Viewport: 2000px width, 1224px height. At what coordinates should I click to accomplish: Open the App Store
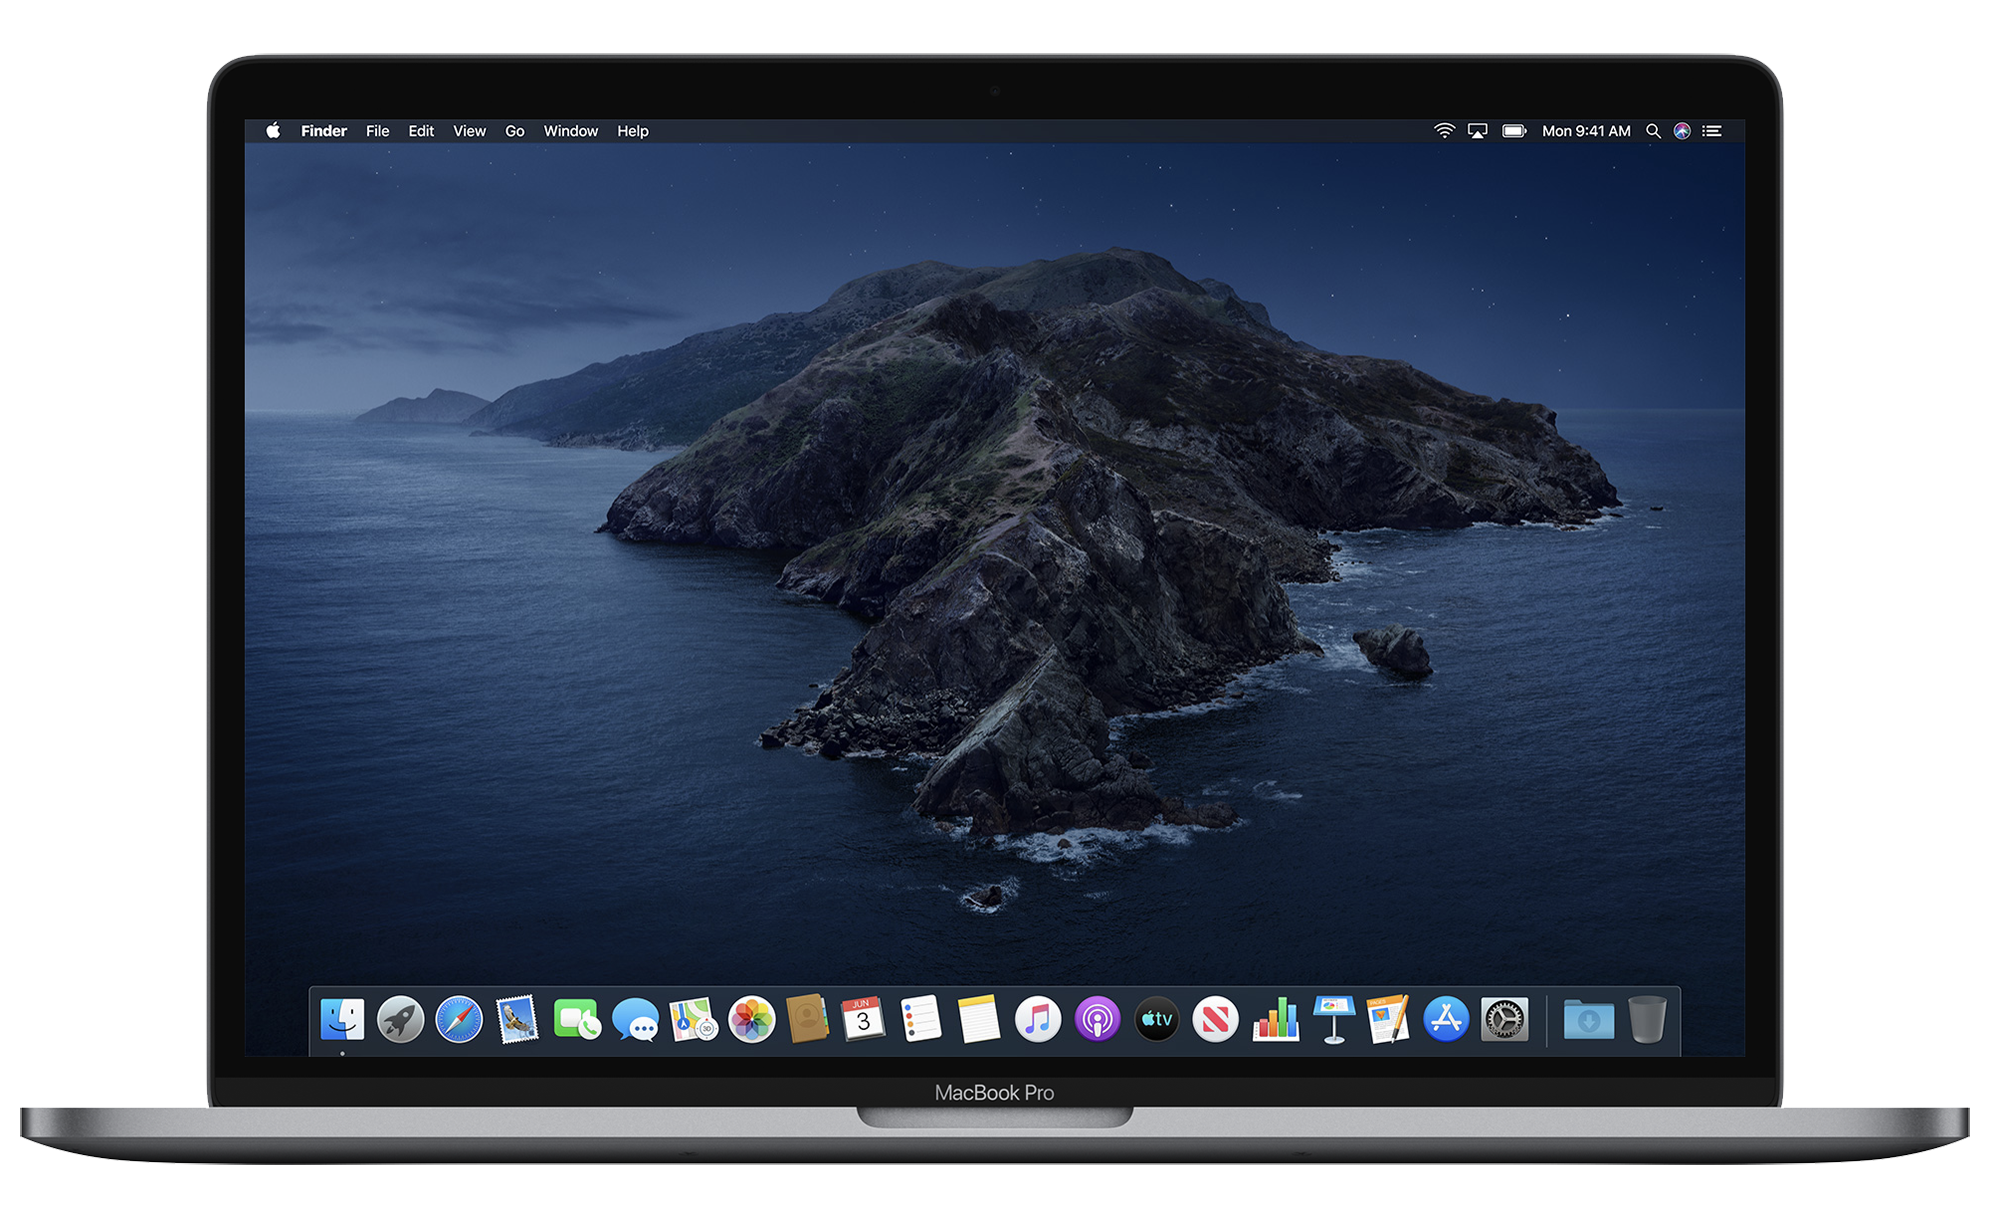click(1445, 1020)
